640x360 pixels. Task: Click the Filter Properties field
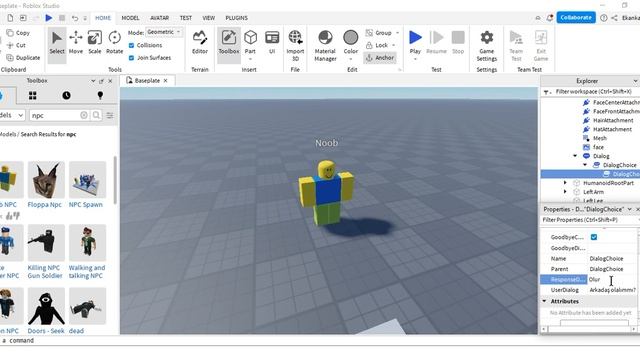click(590, 220)
